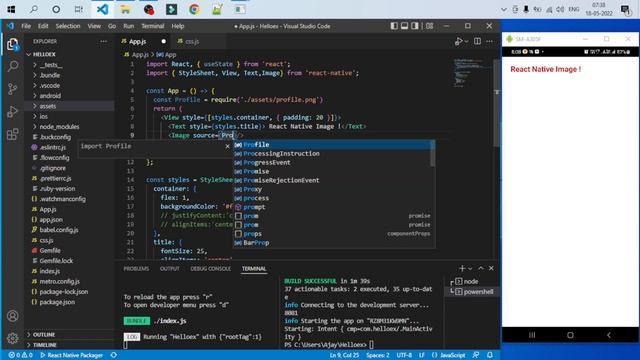Image resolution: width=640 pixels, height=360 pixels.
Task: Split the editor to the right
Action: pos(477,41)
